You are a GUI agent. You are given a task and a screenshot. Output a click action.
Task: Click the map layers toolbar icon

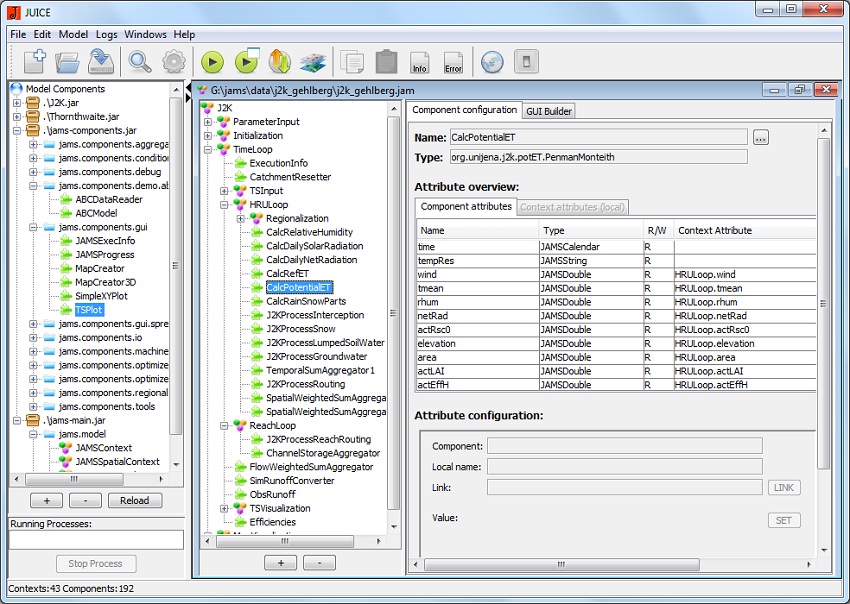[x=313, y=62]
